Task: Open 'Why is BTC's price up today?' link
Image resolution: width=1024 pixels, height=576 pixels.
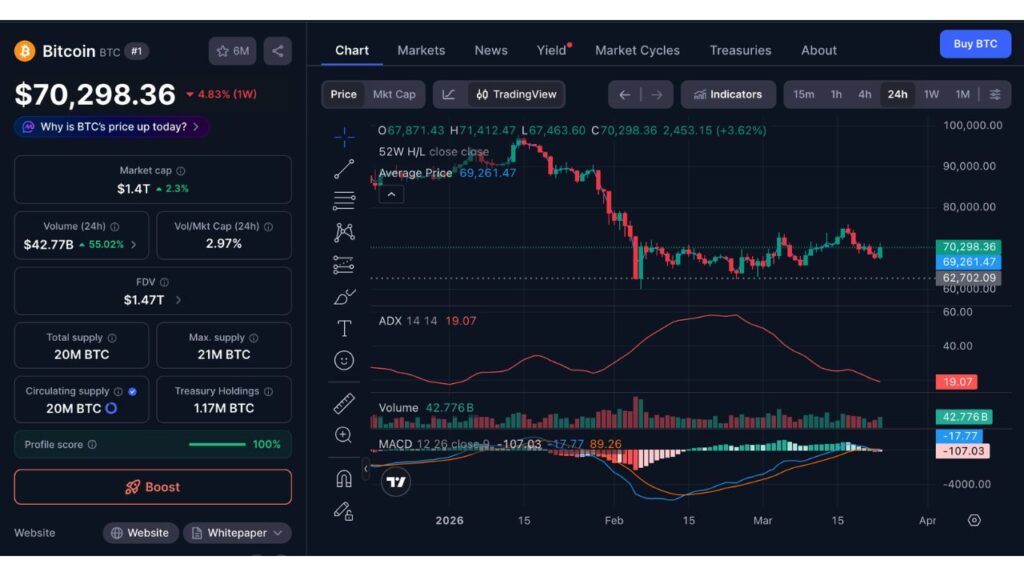Action: click(x=112, y=127)
